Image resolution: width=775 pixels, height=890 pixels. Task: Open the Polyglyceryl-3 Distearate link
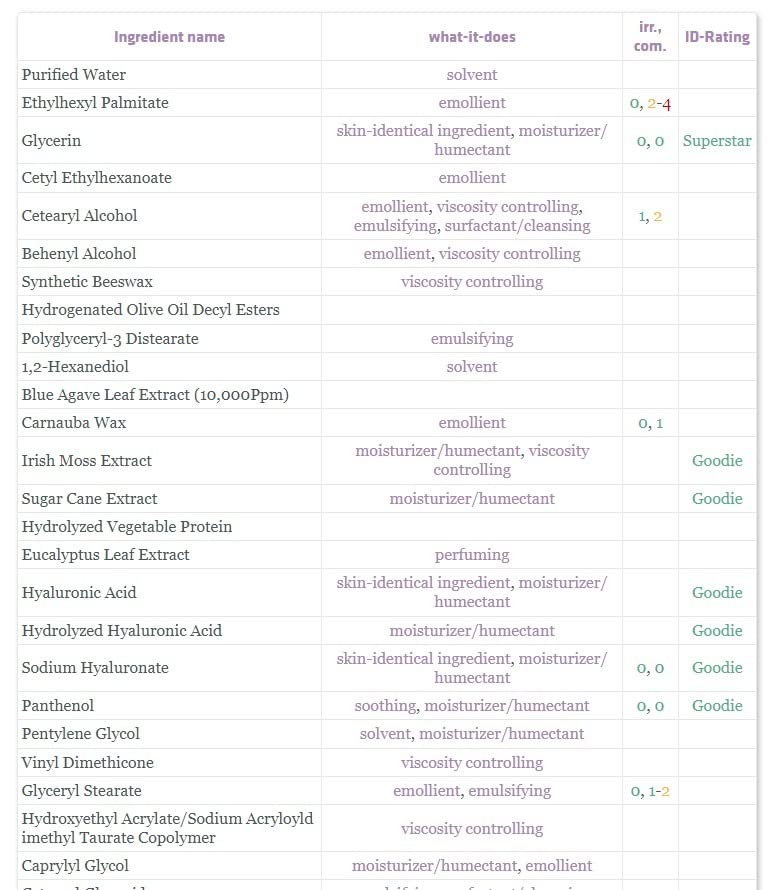110,339
